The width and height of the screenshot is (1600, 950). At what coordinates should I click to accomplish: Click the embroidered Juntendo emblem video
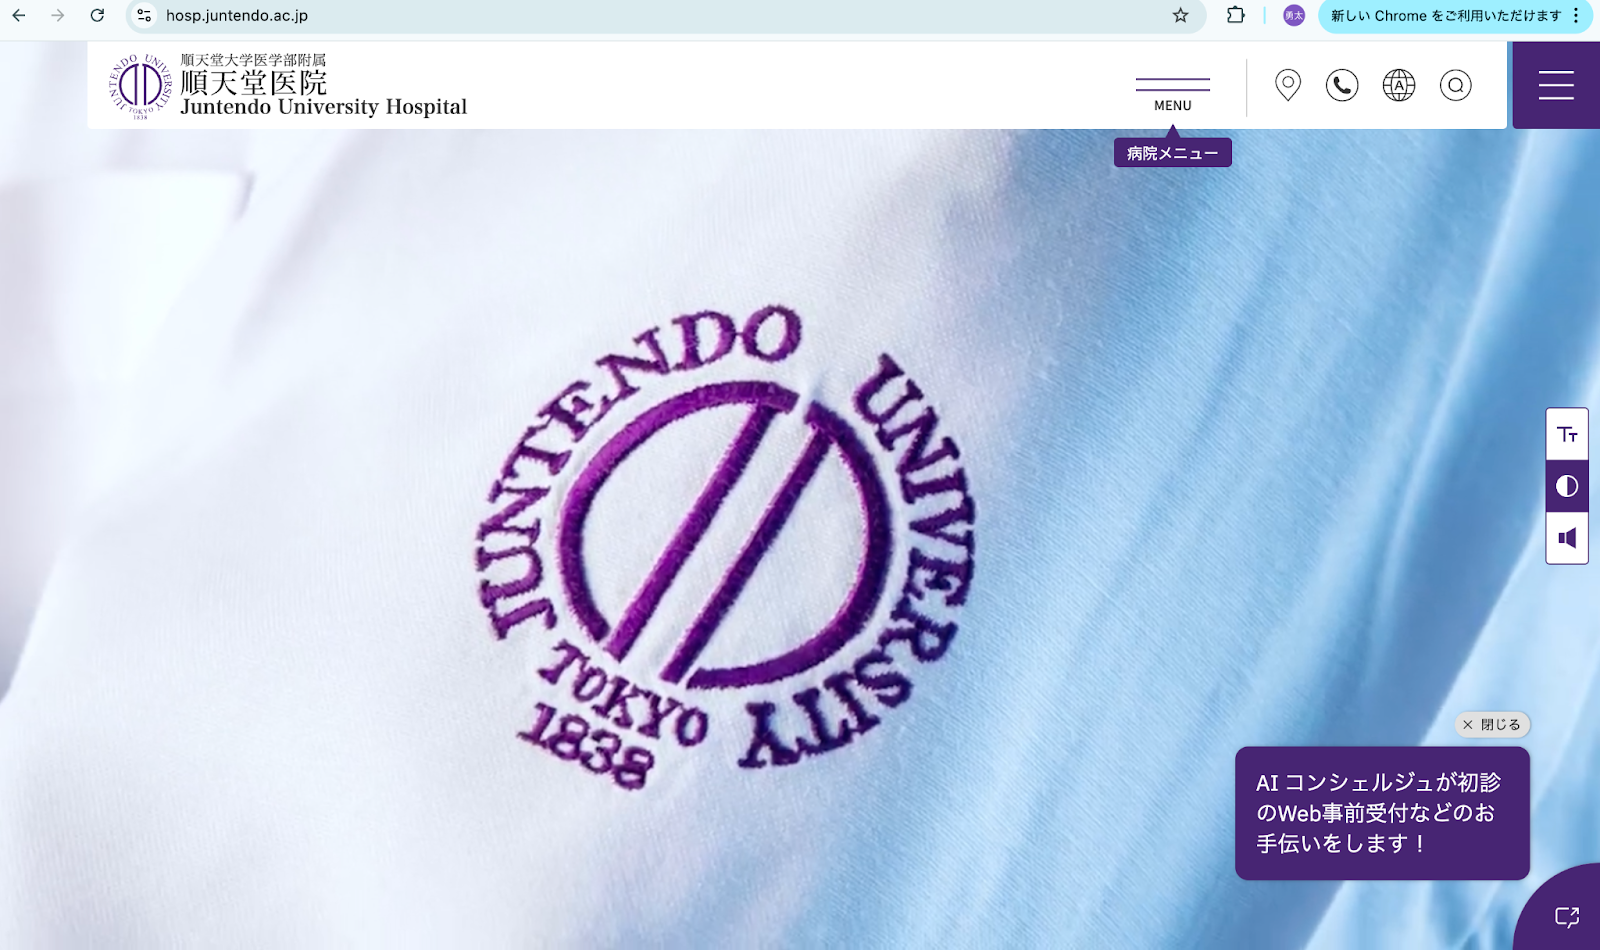coord(727,548)
